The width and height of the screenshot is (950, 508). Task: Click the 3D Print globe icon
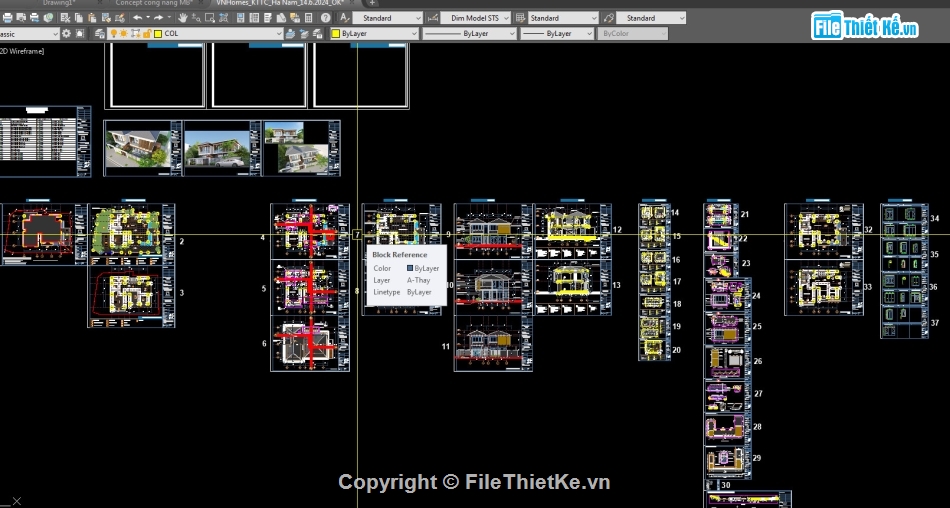coord(48,18)
